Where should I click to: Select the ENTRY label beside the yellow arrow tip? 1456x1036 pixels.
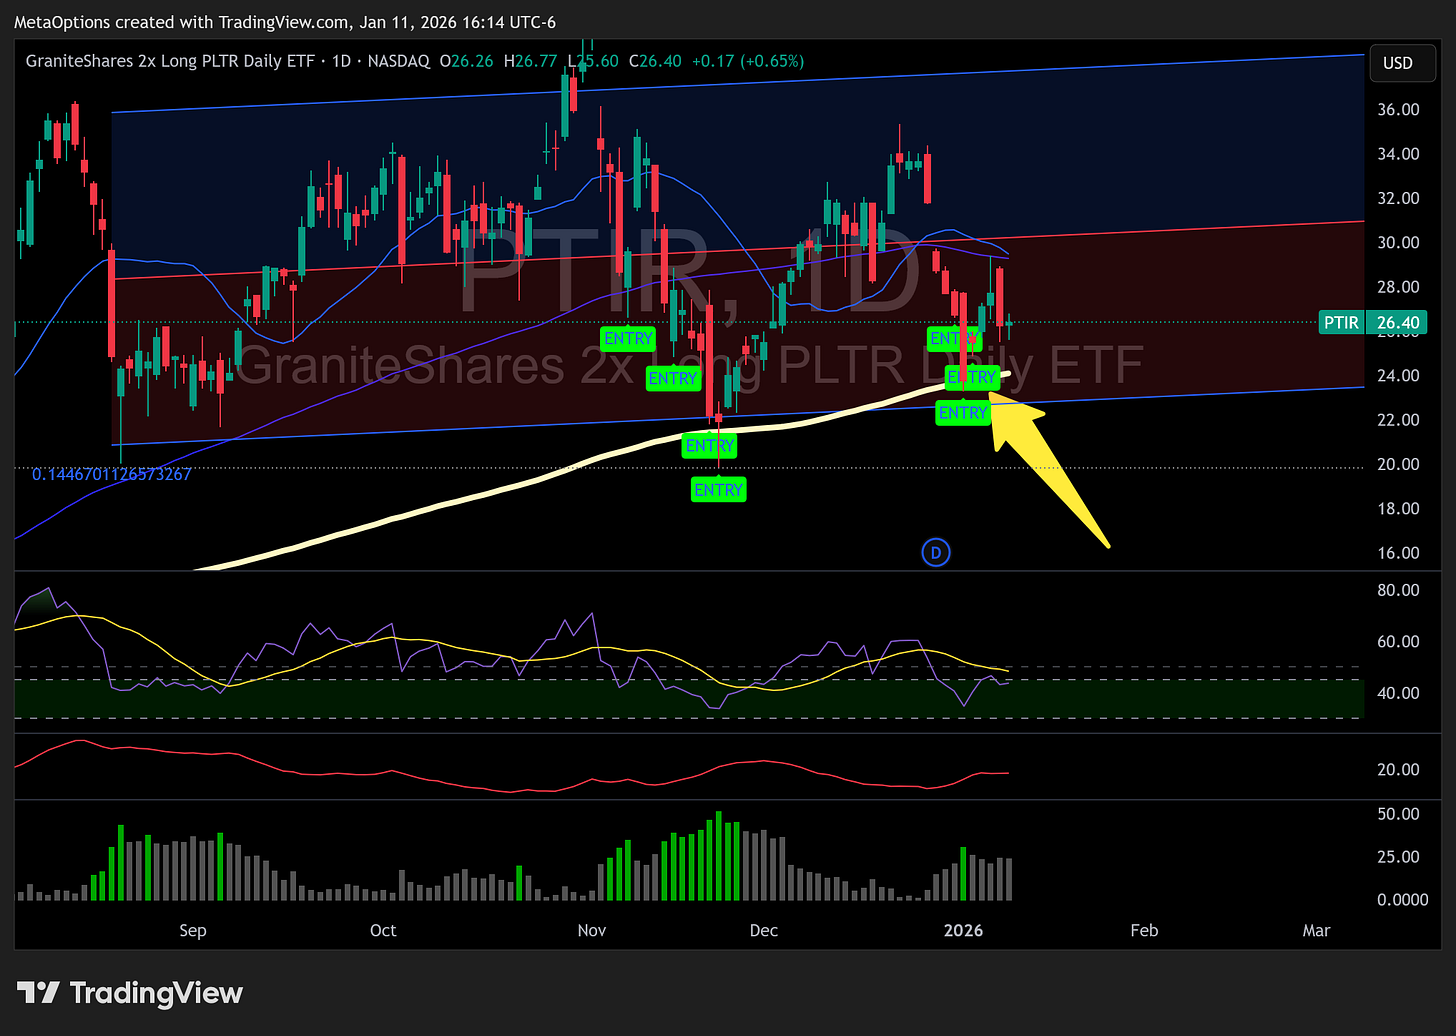(972, 377)
